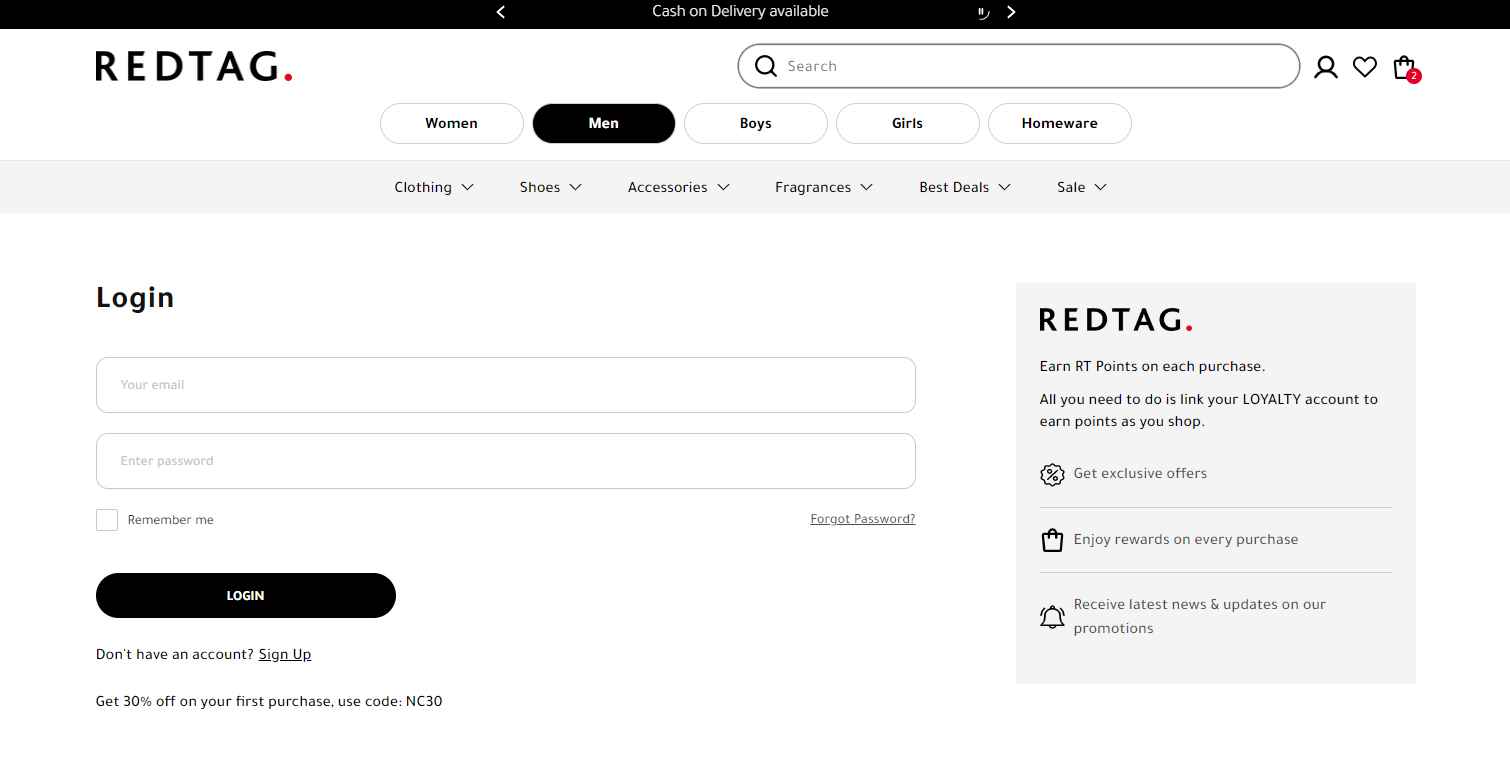Click the account profile icon
The height and width of the screenshot is (765, 1510).
[x=1325, y=66]
